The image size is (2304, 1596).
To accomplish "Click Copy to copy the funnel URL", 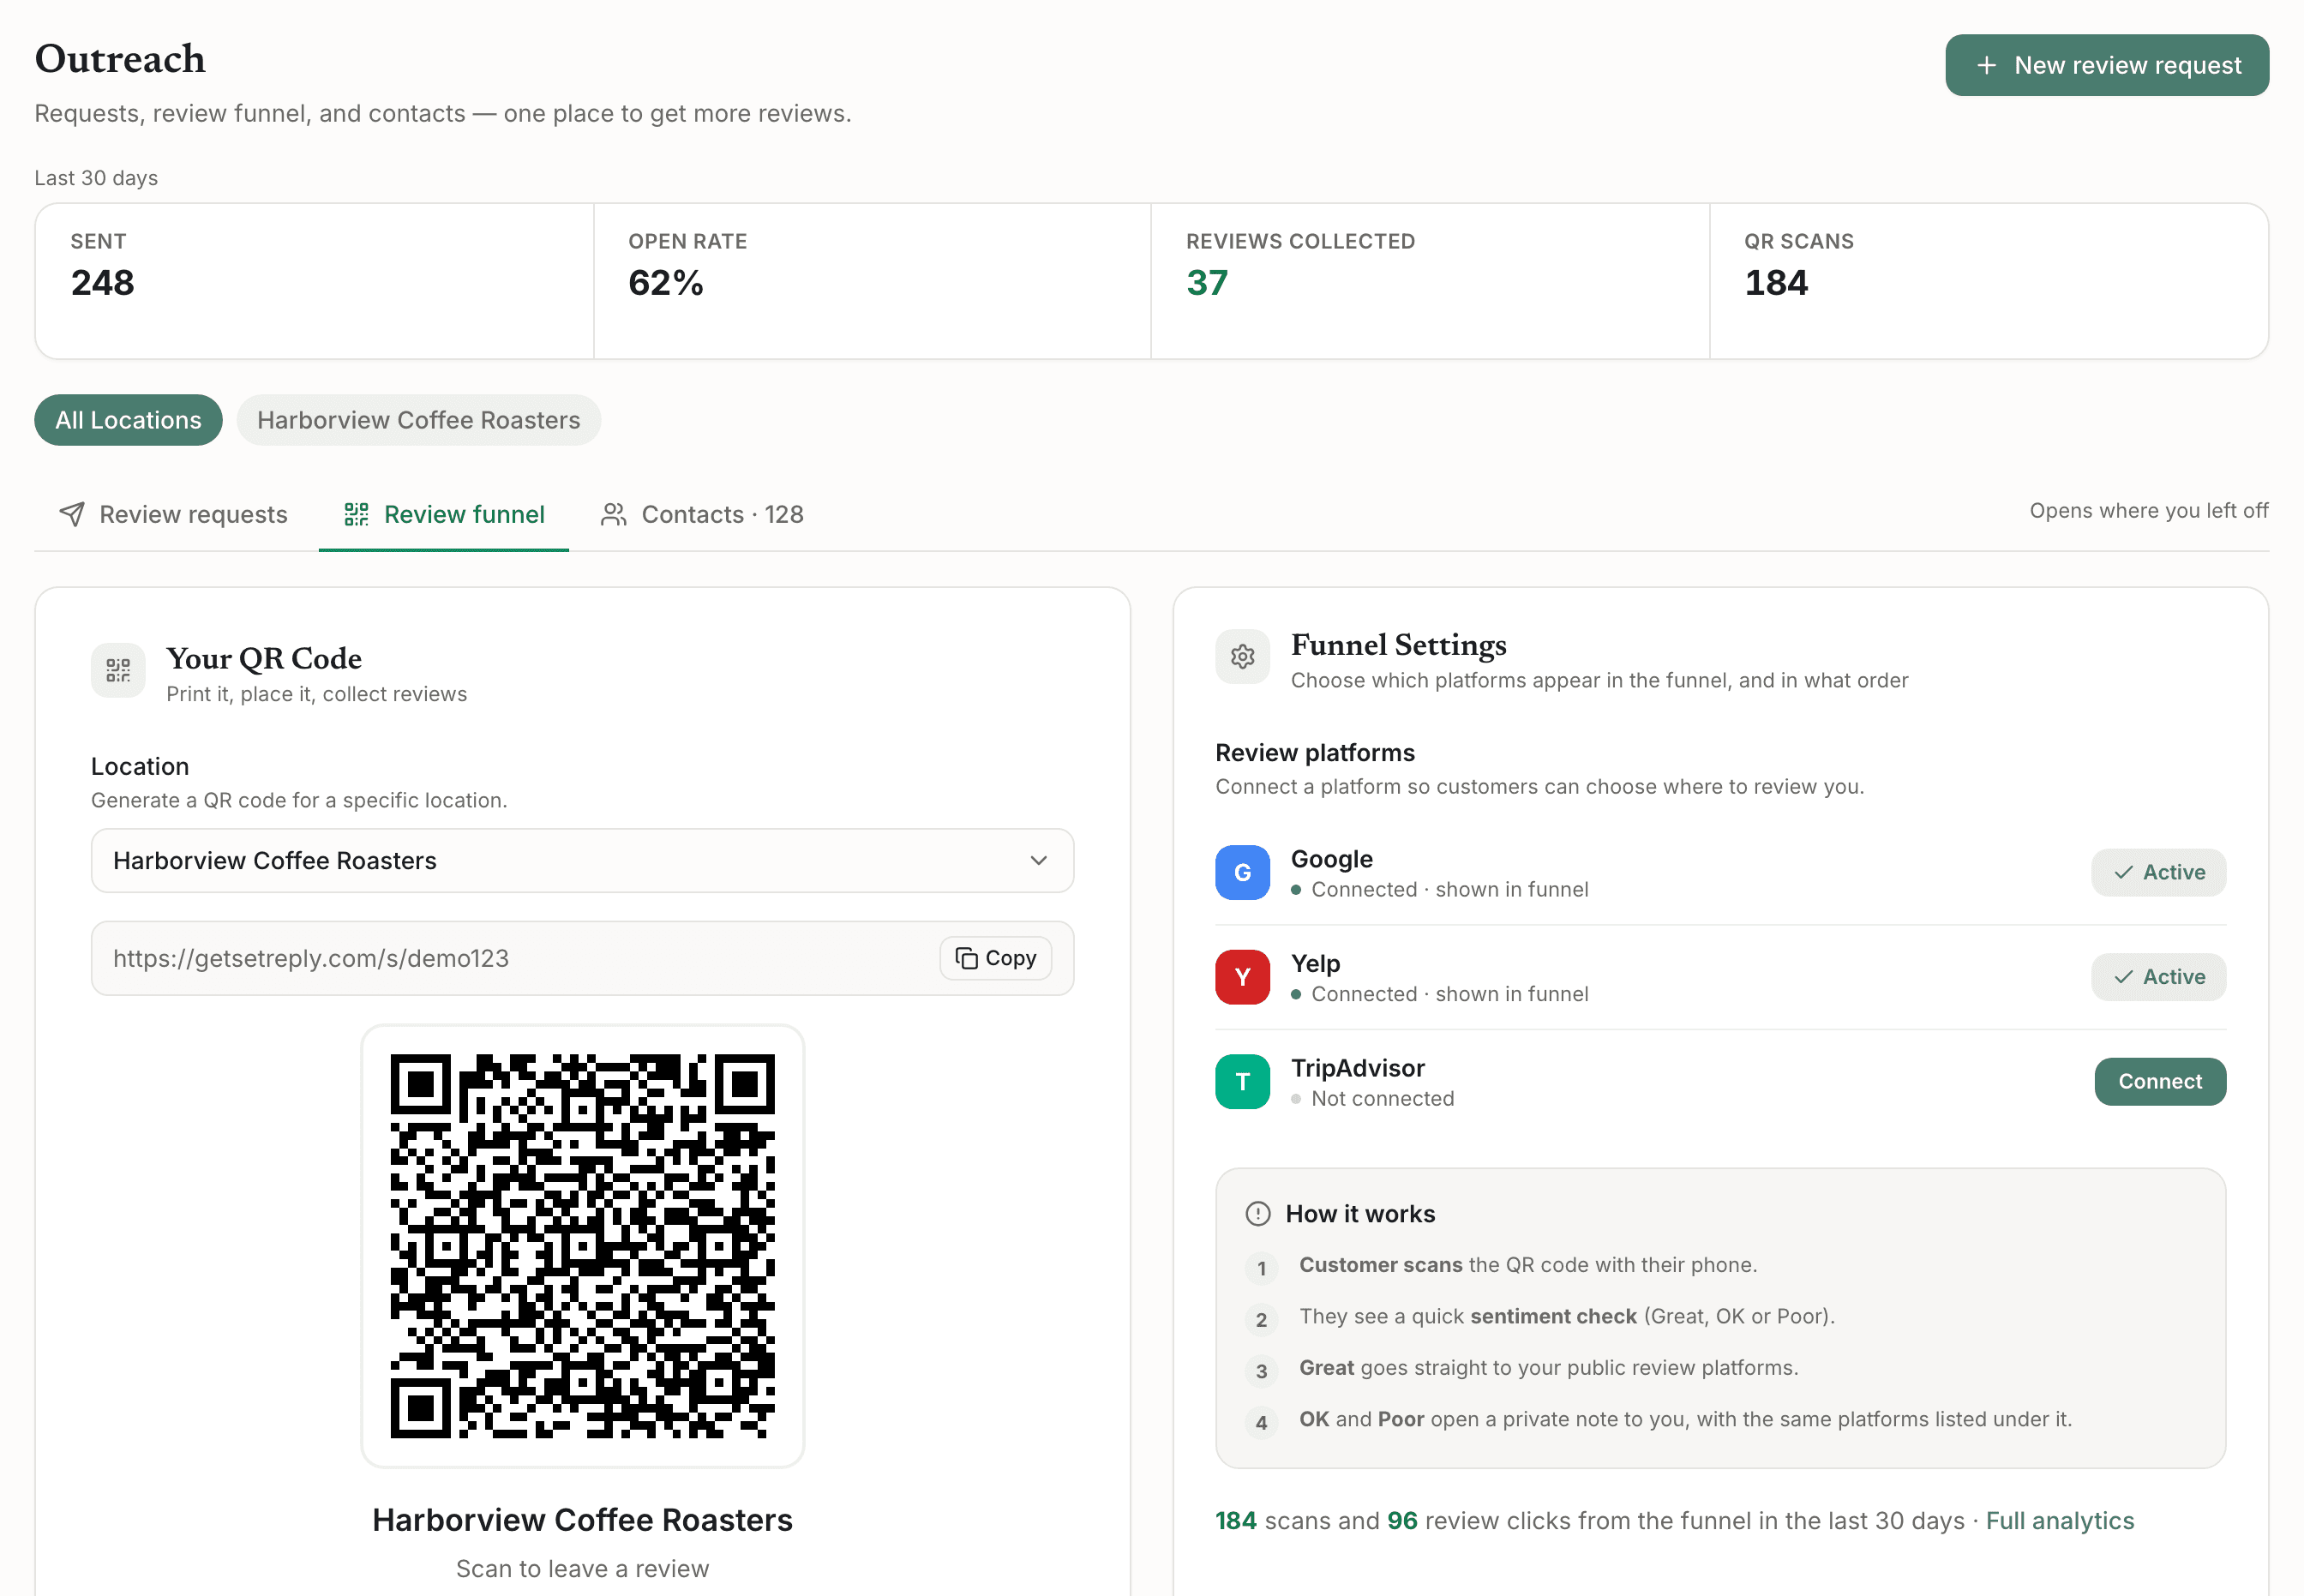I will click(x=995, y=958).
